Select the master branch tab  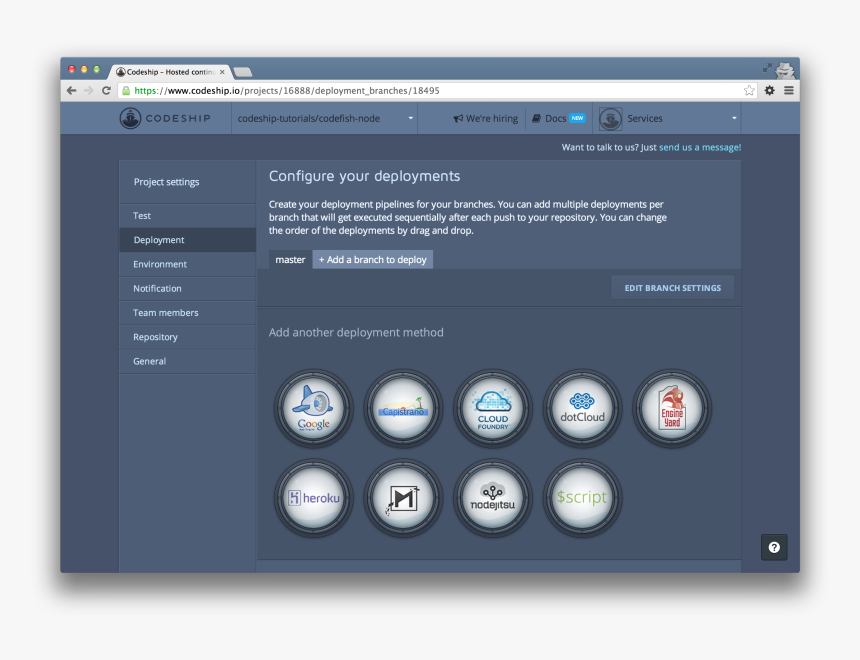point(290,260)
